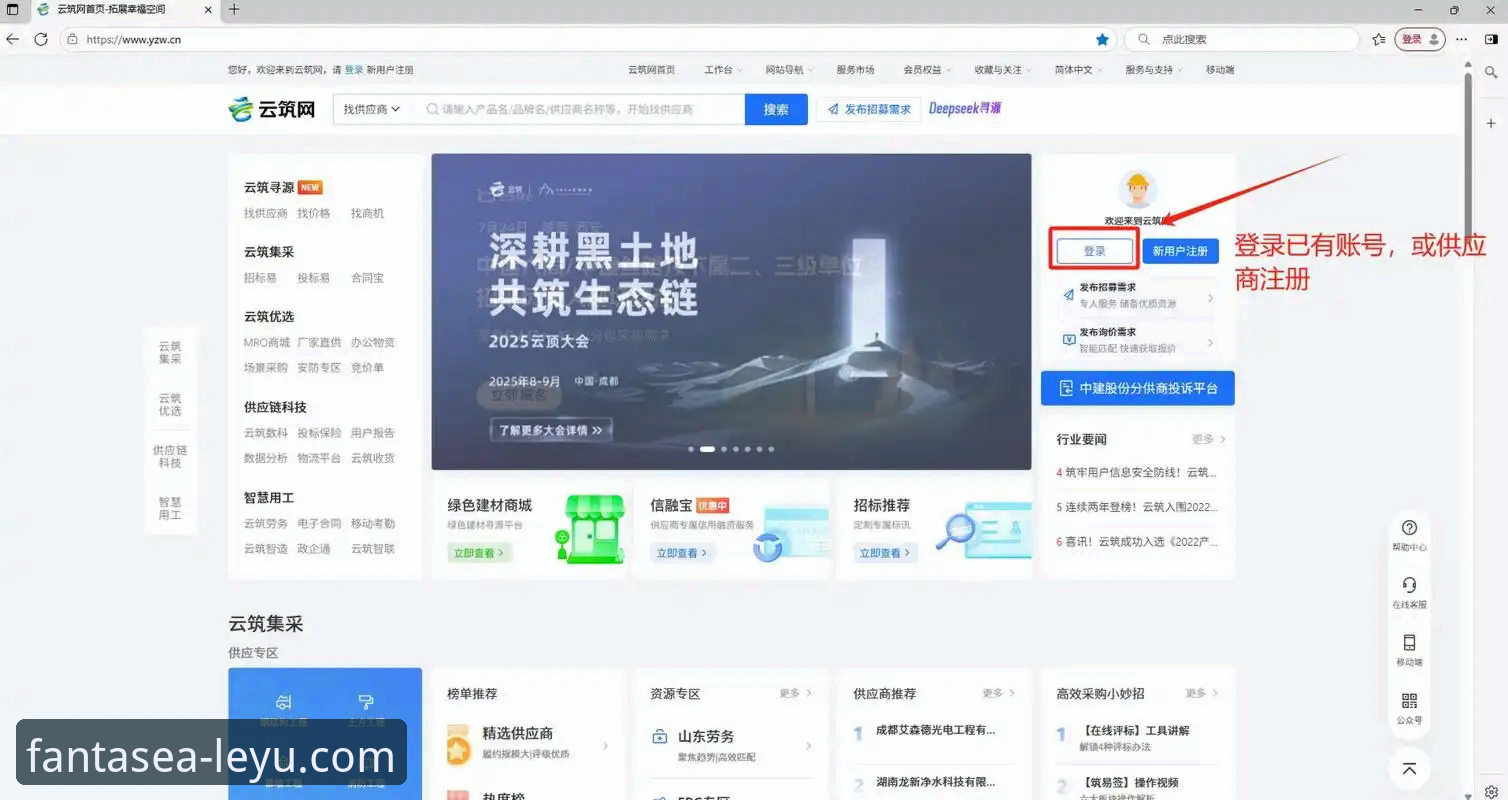Click the Deepseek寻源 link

[965, 108]
